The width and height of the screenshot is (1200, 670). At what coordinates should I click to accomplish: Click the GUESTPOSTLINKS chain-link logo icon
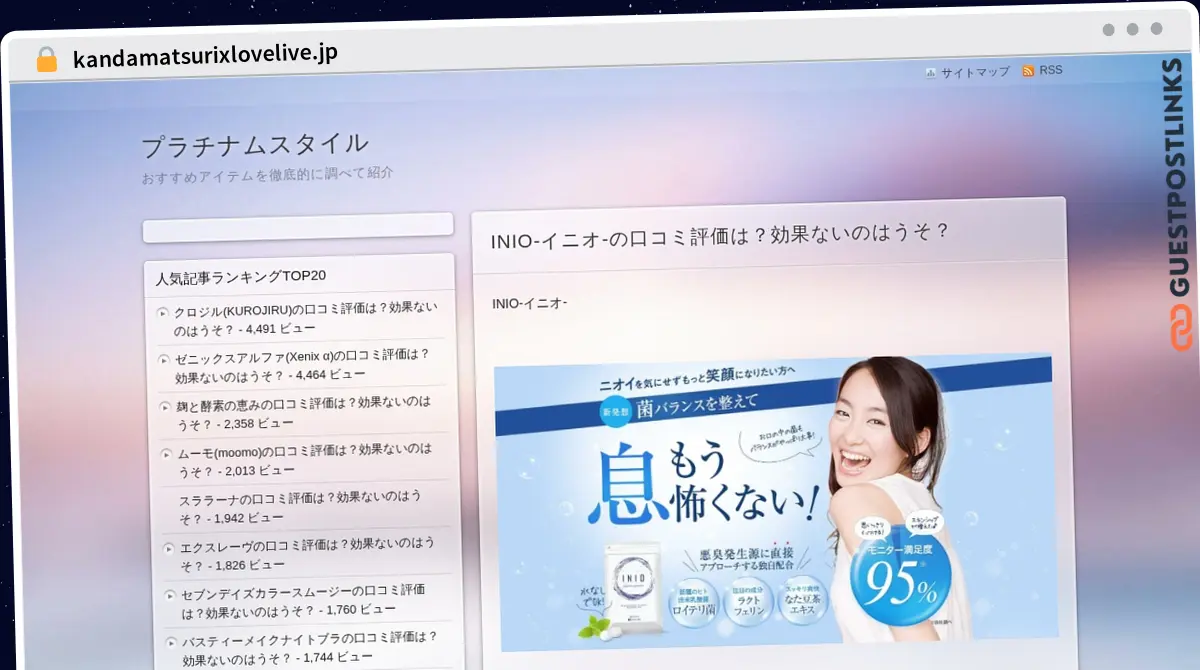coord(1183,327)
